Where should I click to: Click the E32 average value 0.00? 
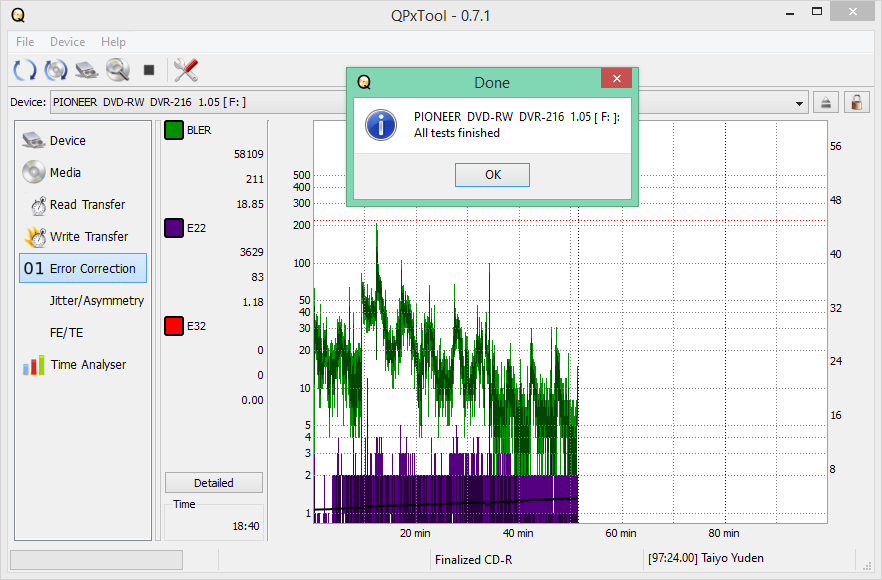tap(252, 400)
